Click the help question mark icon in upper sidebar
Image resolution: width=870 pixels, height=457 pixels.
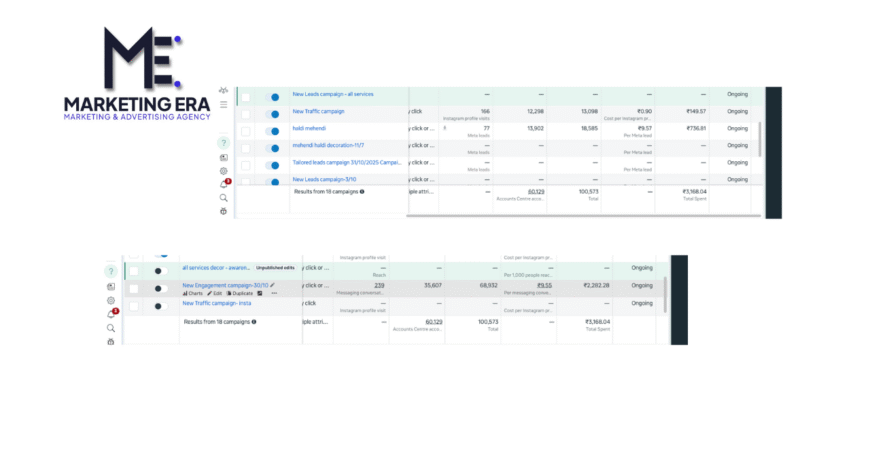click(x=223, y=143)
